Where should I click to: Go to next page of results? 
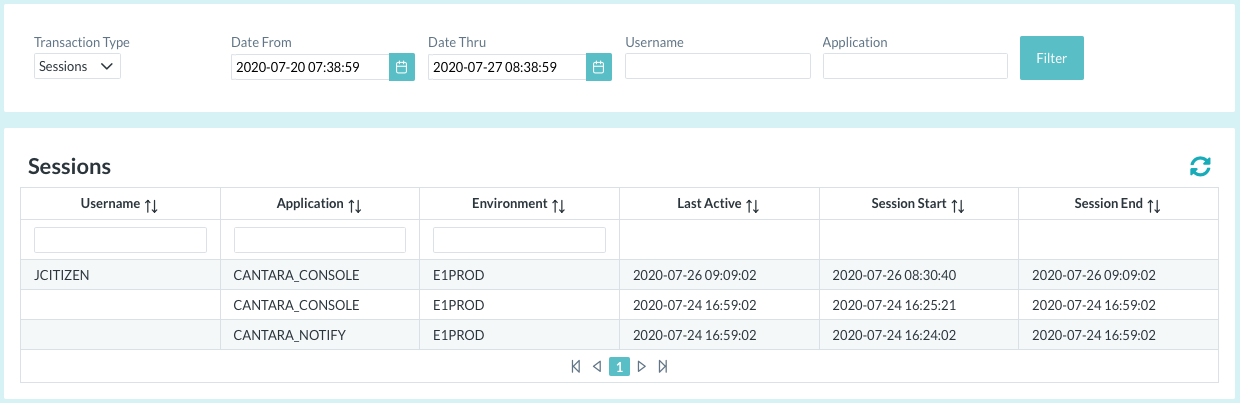[x=641, y=367]
